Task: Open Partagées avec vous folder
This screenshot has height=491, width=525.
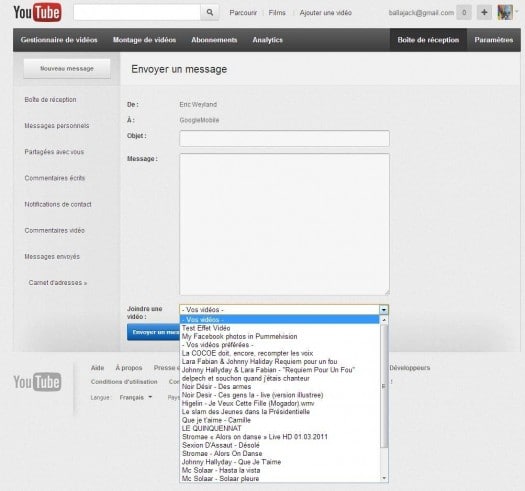Action: [54, 152]
